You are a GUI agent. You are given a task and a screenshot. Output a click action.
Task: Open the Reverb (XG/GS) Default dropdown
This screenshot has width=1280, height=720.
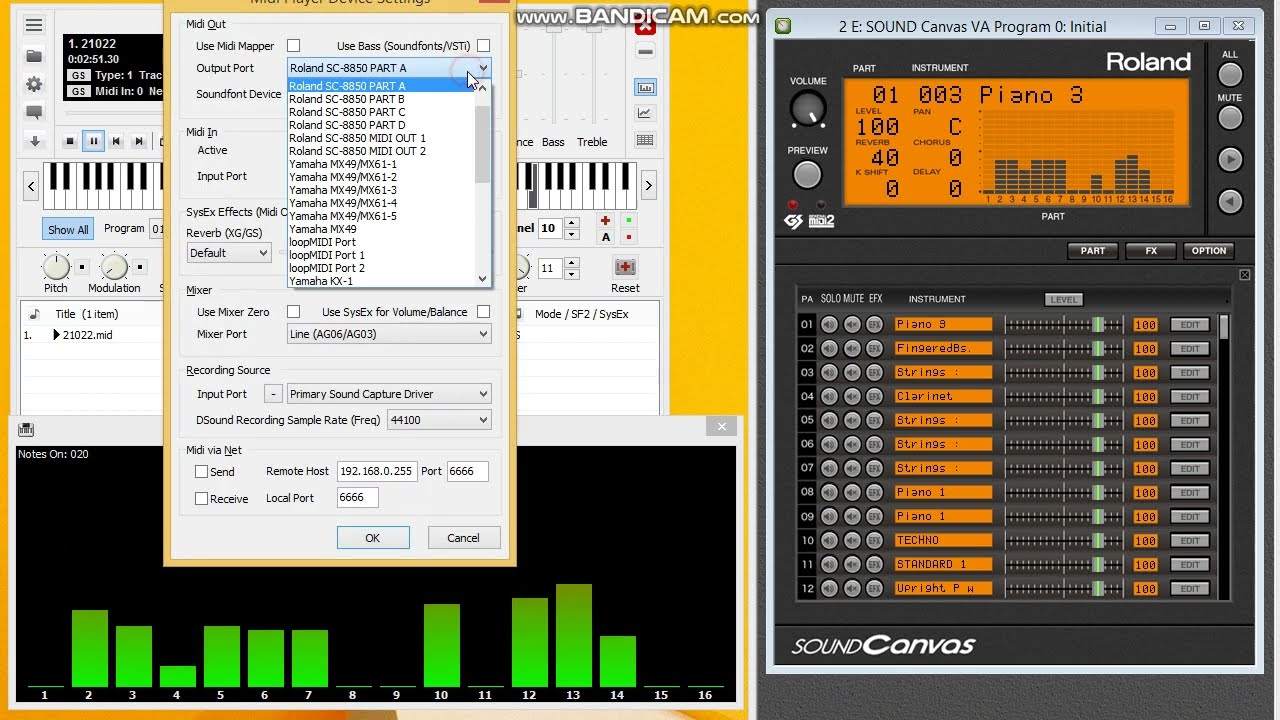(x=229, y=253)
